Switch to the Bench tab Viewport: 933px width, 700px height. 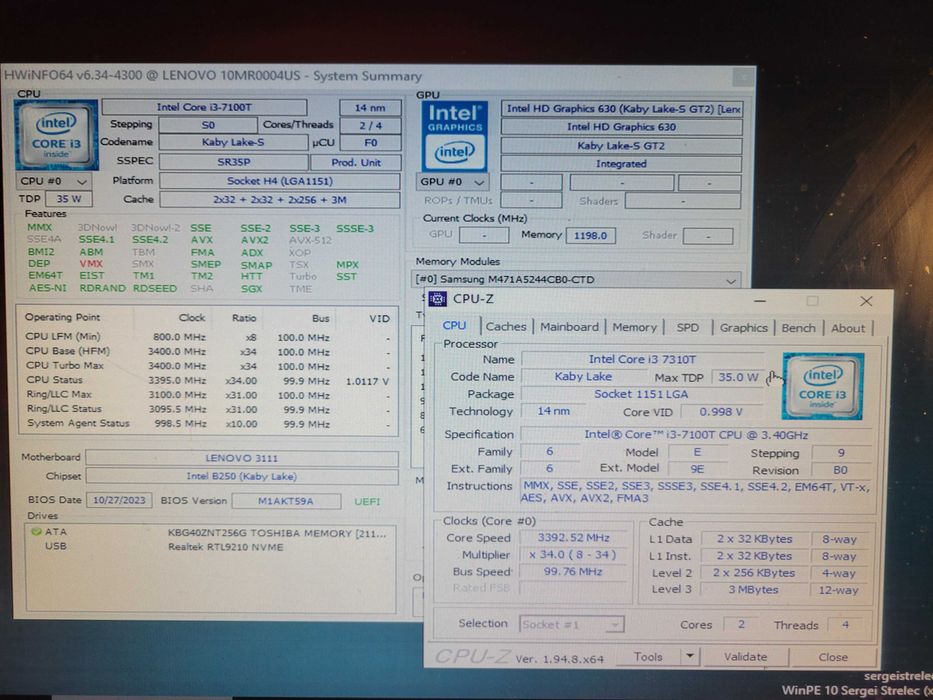pyautogui.click(x=798, y=328)
